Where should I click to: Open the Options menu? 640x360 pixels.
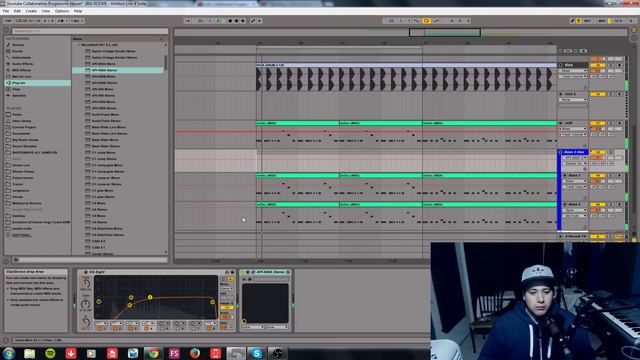(62, 11)
